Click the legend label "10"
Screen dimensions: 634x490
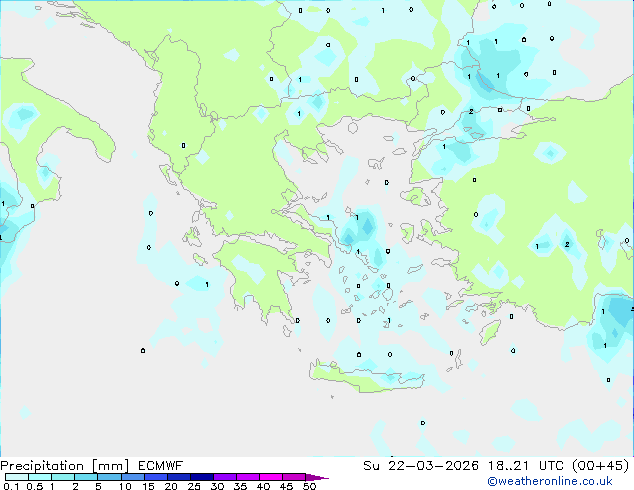point(125,486)
